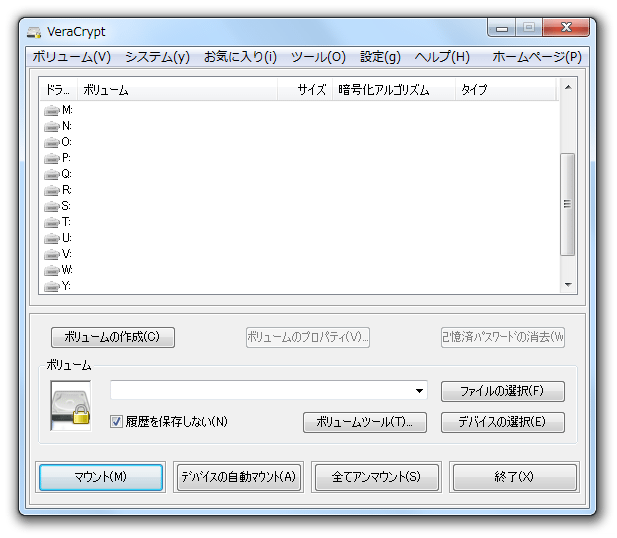
Task: Click the タイプ column header
Action: click(505, 90)
